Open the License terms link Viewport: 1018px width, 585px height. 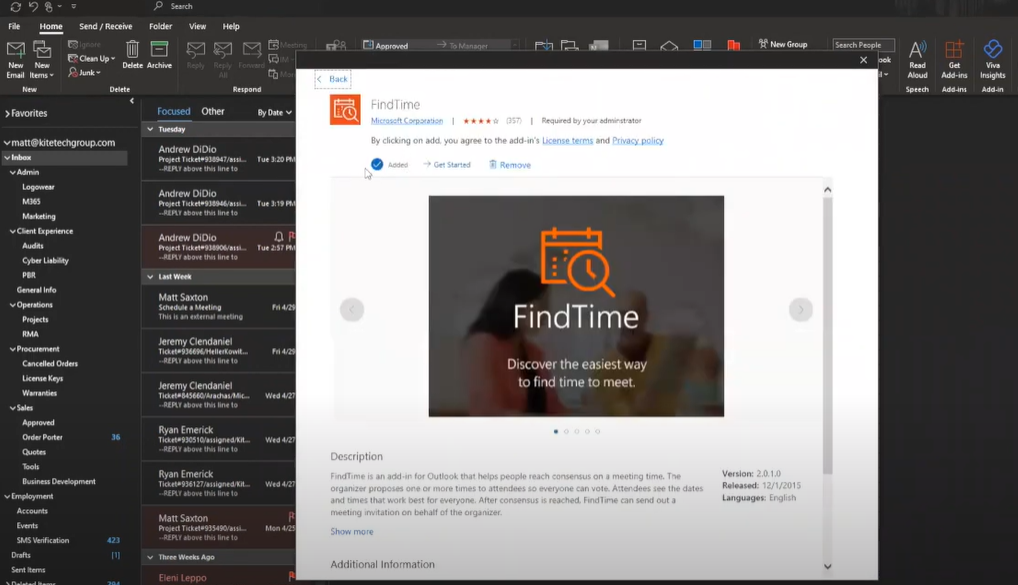pyautogui.click(x=567, y=140)
